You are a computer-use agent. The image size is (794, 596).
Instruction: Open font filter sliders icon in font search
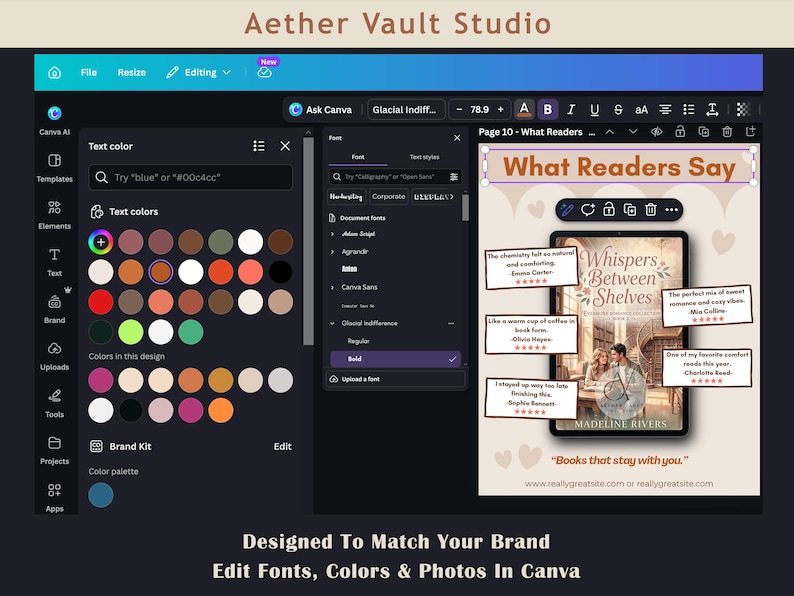tap(454, 177)
